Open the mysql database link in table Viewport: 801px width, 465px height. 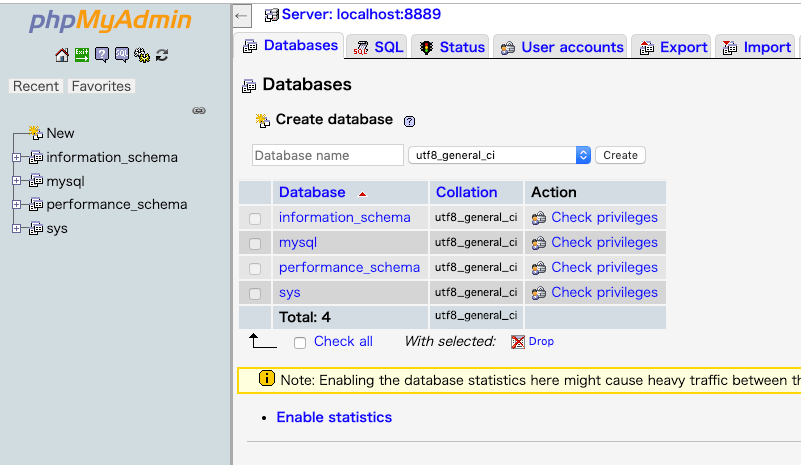point(298,242)
